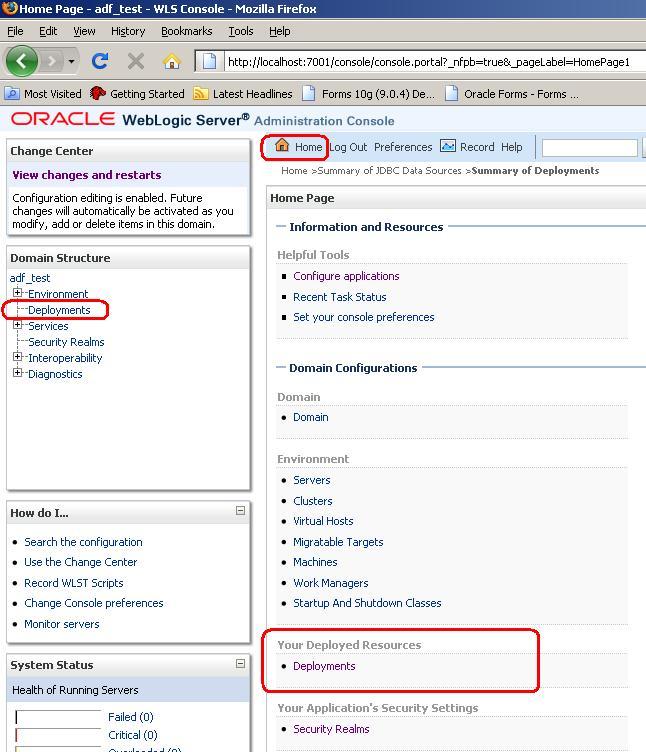Image resolution: width=646 pixels, height=752 pixels.
Task: Click the stop loading X icon
Action: point(136,61)
